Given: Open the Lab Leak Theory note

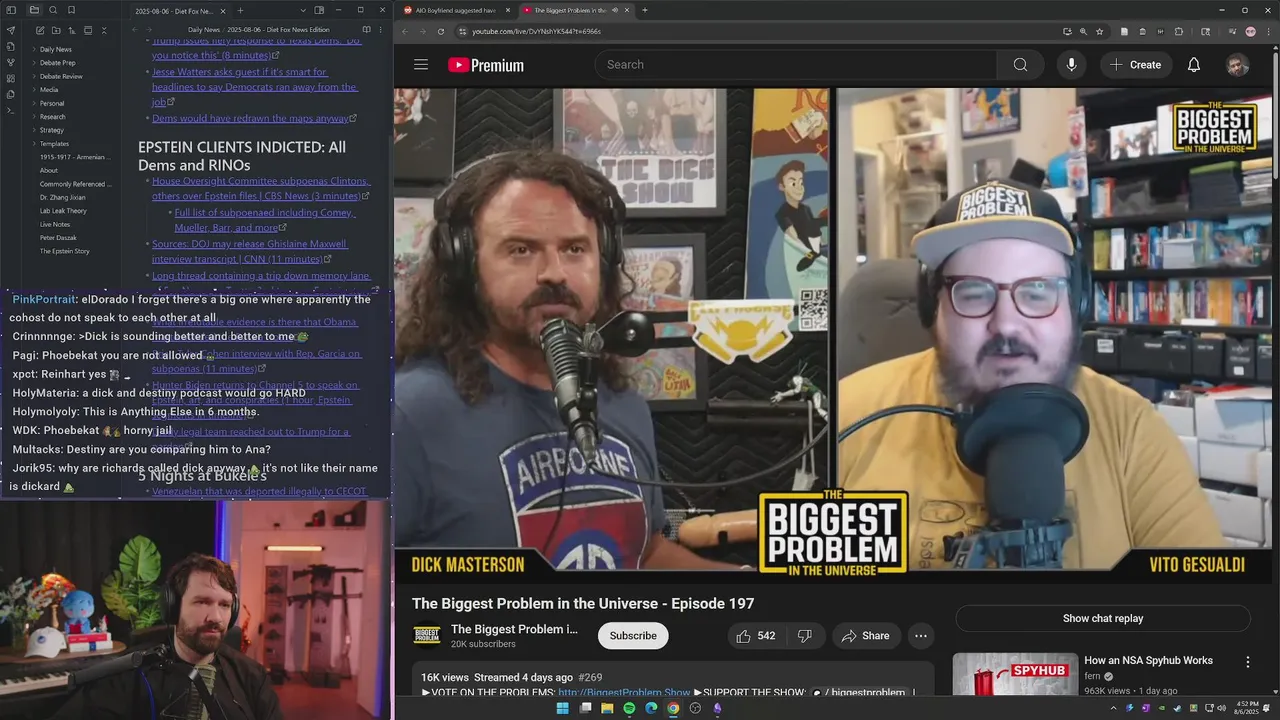Looking at the screenshot, I should click(63, 211).
